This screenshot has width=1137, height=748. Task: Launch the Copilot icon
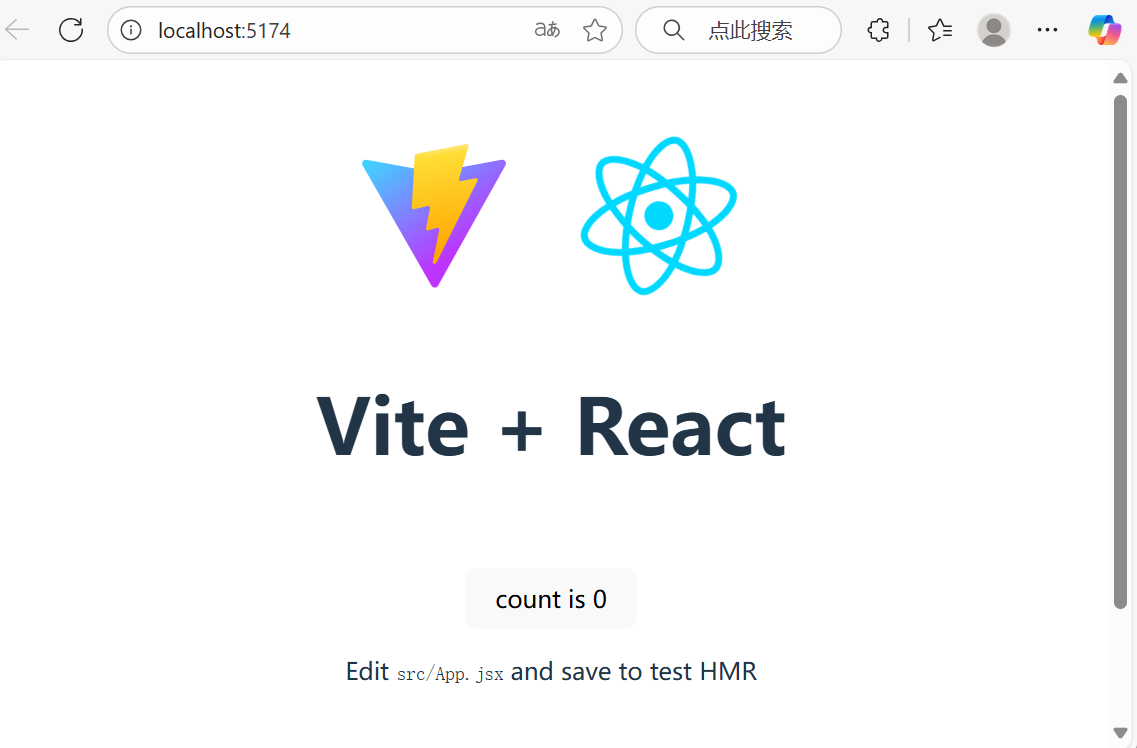[x=1104, y=30]
